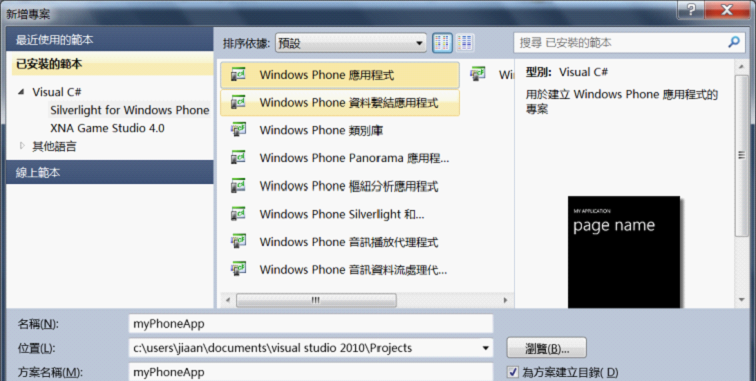Open the 排序依據 預設 dropdown
Screen dimensions: 756x381
[x=351, y=43]
